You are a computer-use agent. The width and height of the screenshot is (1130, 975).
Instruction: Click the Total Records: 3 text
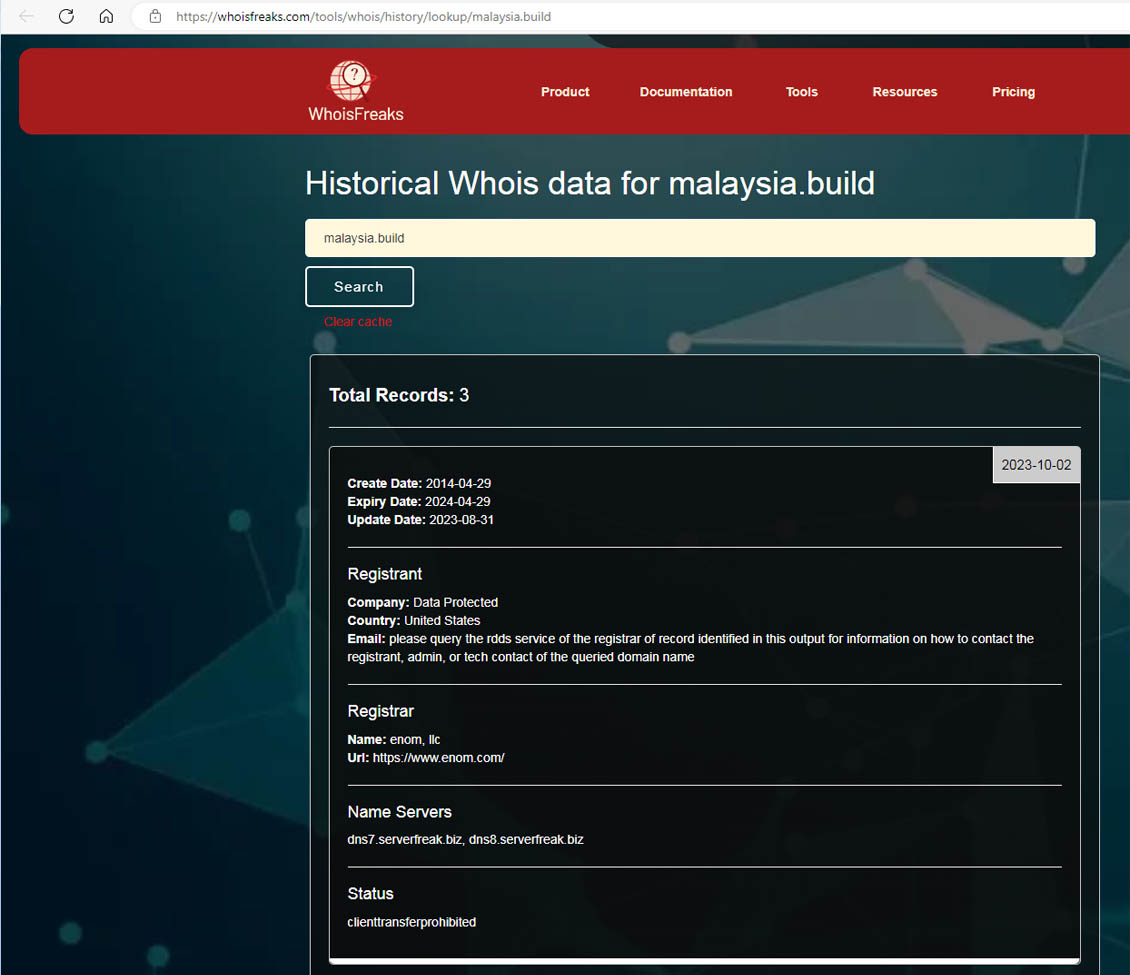coord(399,395)
